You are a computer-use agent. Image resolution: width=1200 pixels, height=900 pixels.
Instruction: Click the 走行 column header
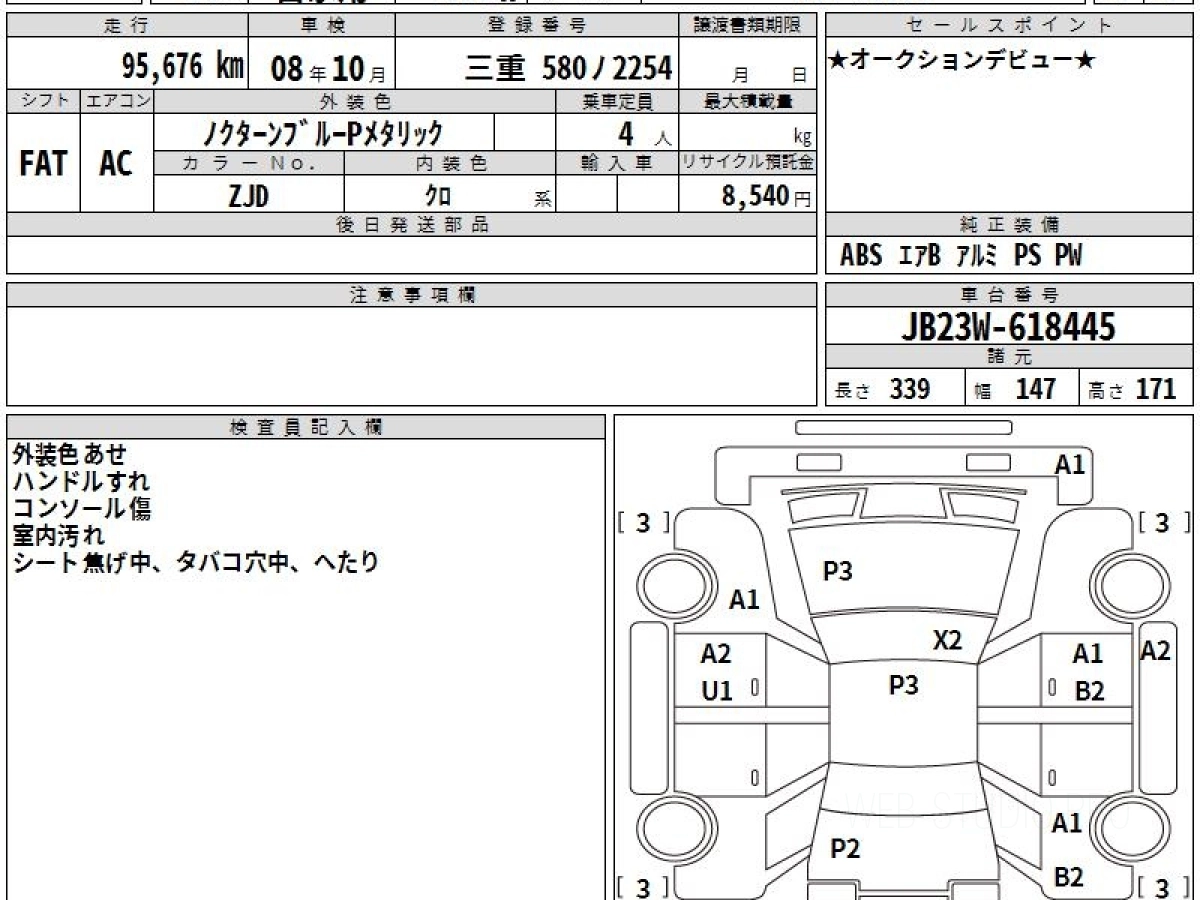tap(126, 26)
